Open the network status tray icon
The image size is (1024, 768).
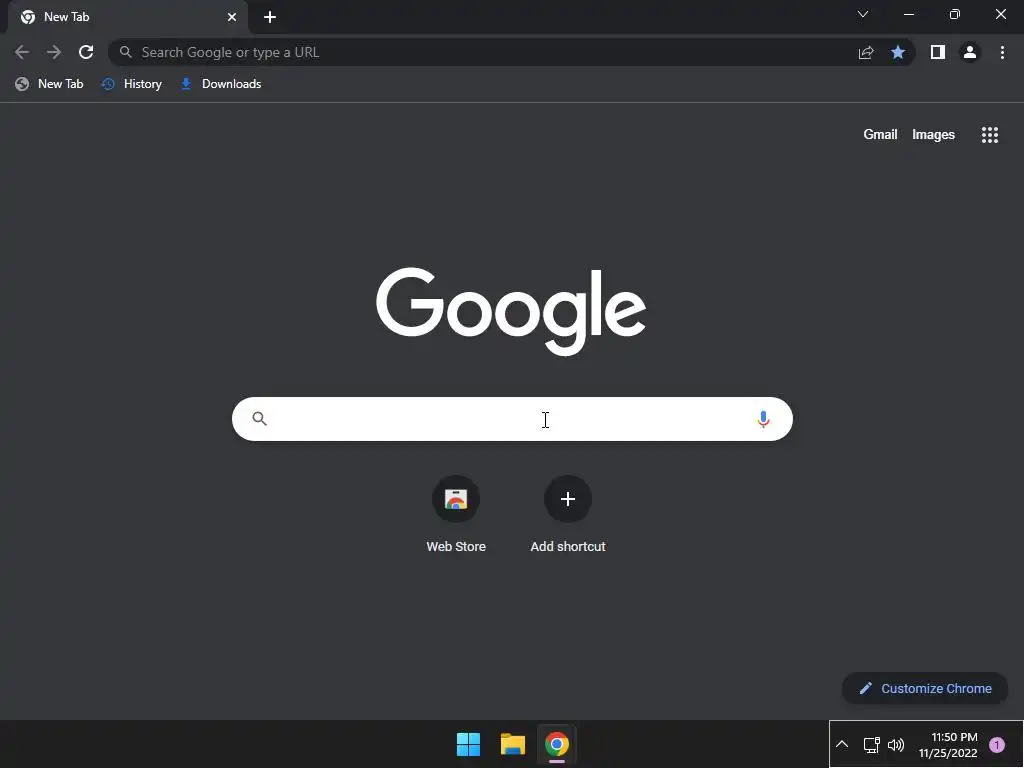871,744
